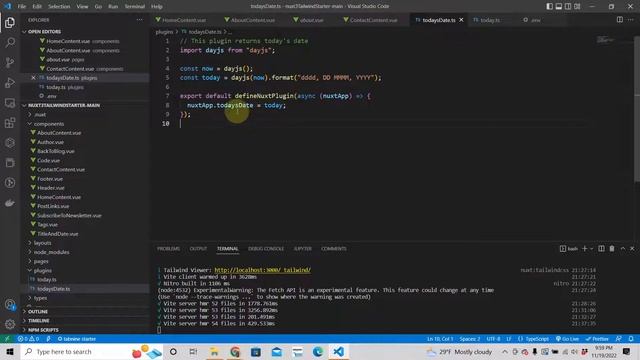Image resolution: width=640 pixels, height=360 pixels.
Task: Switch to the Problems panel tab
Action: pyautogui.click(x=169, y=249)
